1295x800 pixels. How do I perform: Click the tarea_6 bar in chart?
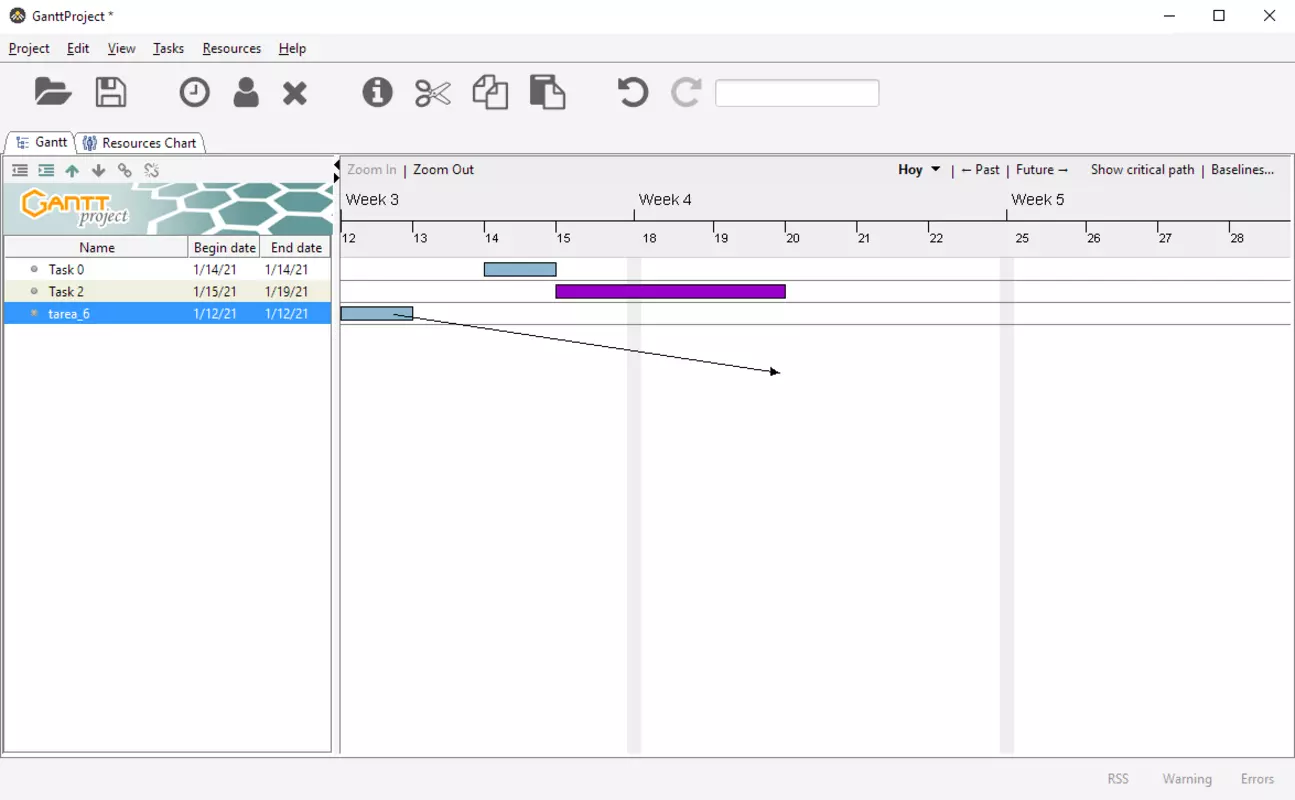(x=376, y=313)
